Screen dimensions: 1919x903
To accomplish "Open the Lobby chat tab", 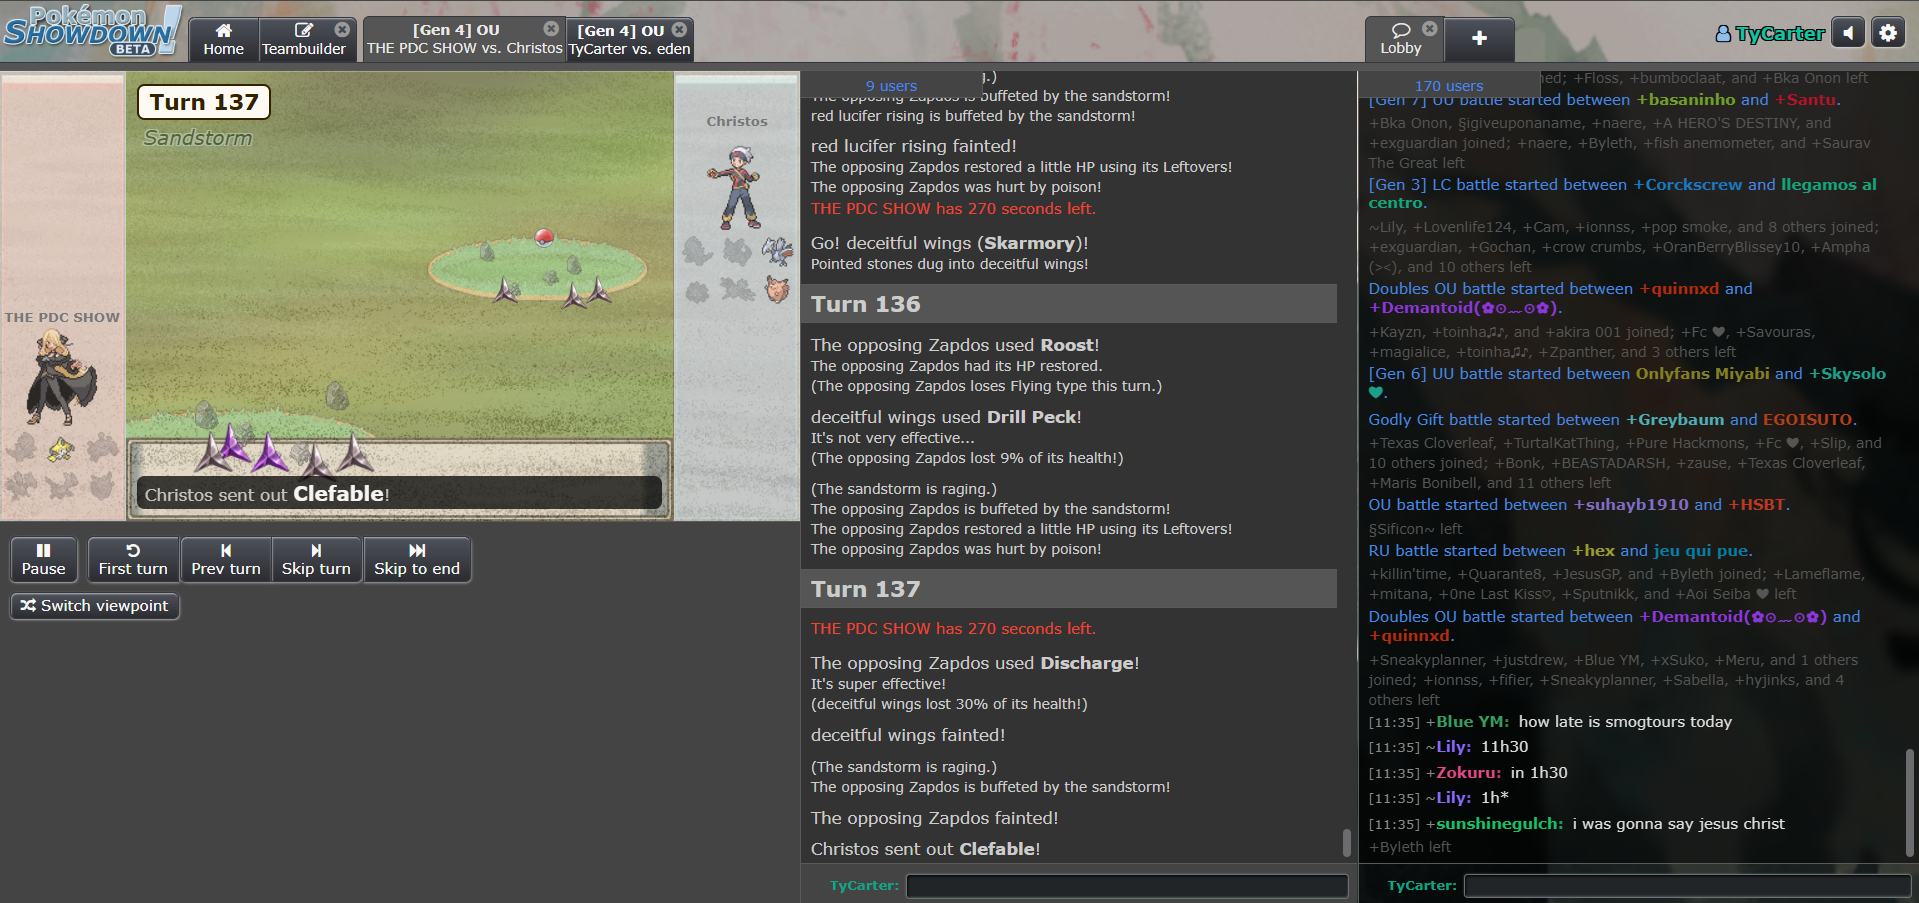I will click(x=1400, y=40).
